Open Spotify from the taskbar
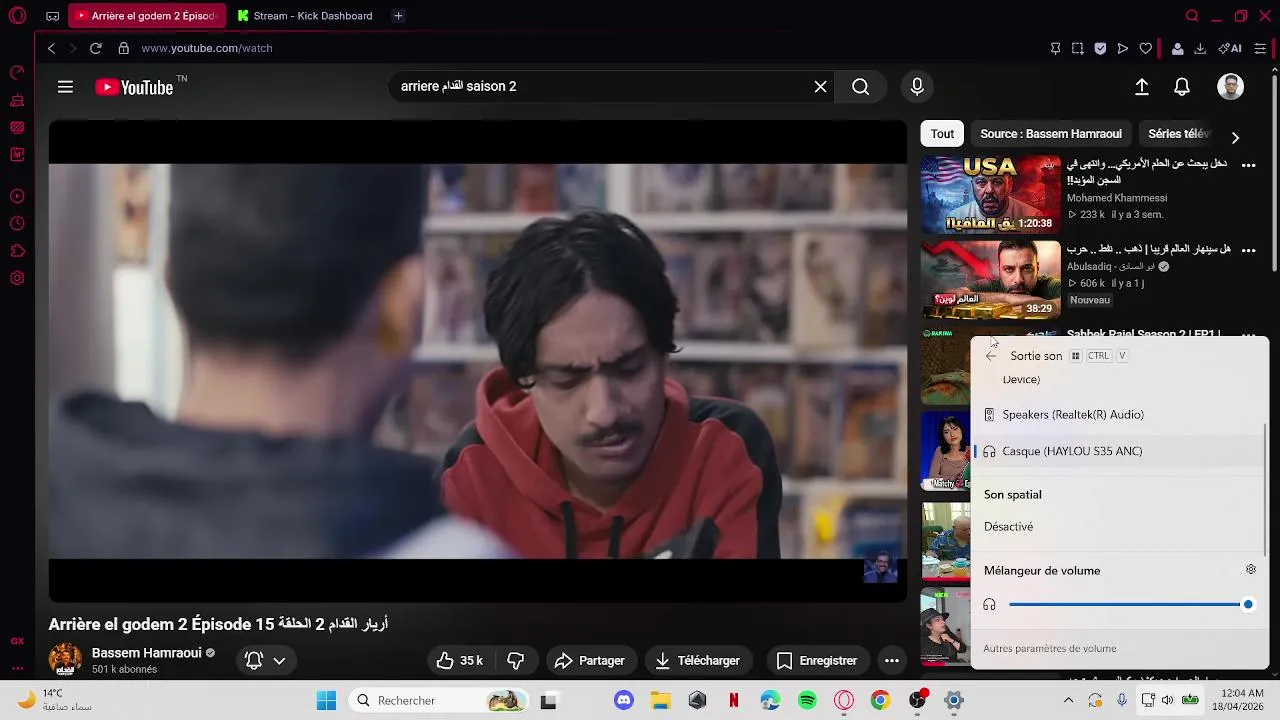The height and width of the screenshot is (720, 1280). (807, 701)
